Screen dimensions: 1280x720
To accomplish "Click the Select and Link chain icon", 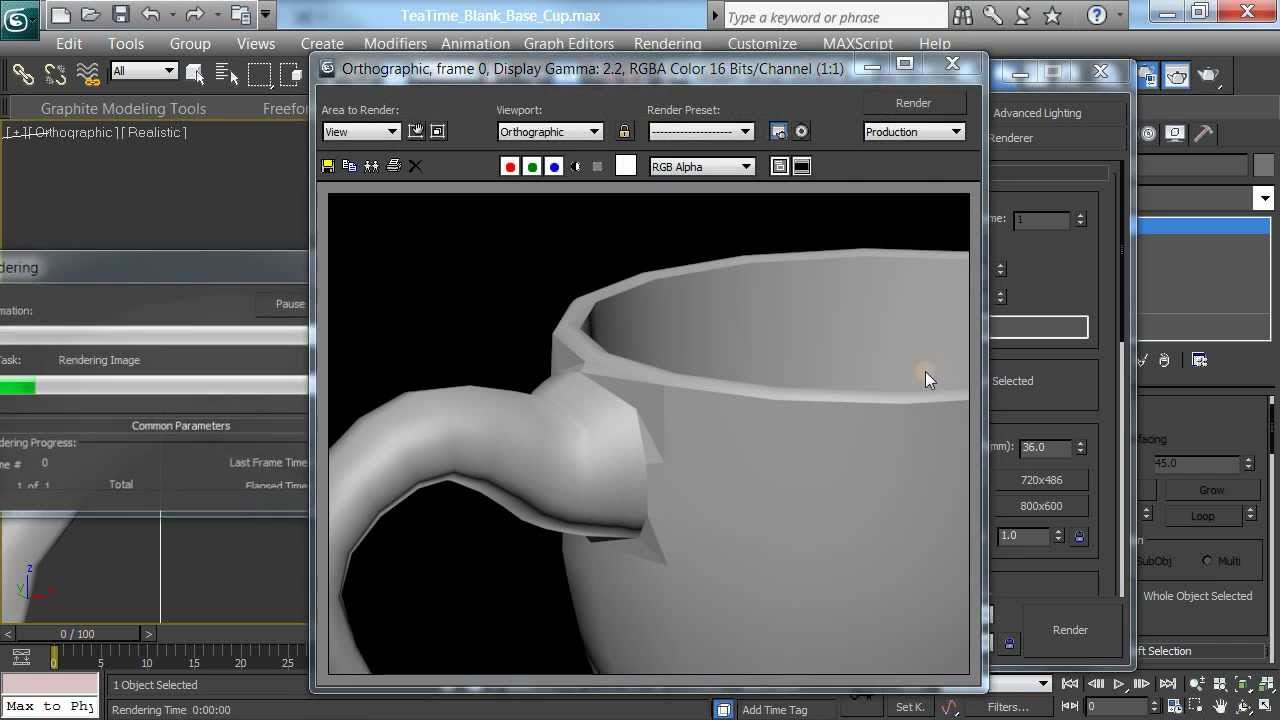I will point(23,74).
